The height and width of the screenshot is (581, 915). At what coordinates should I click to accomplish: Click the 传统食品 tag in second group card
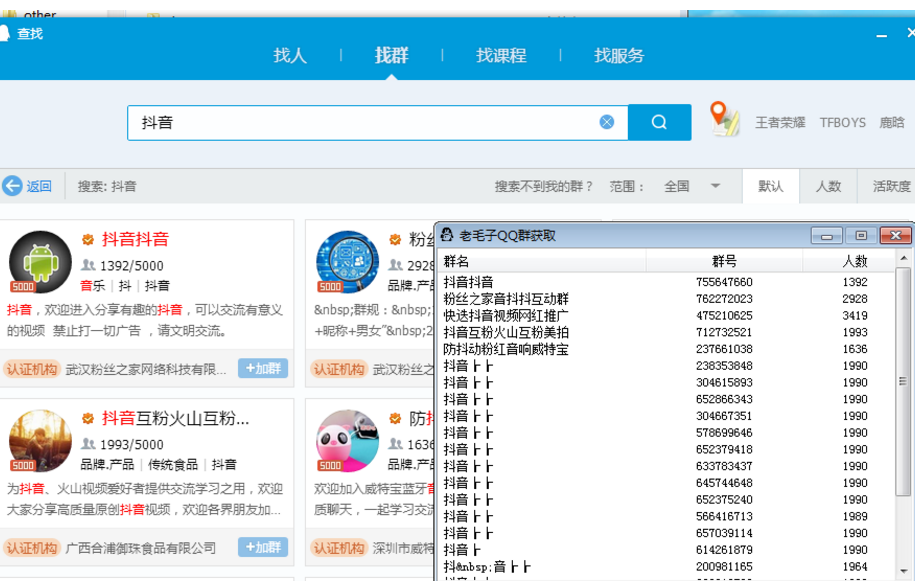click(x=173, y=464)
